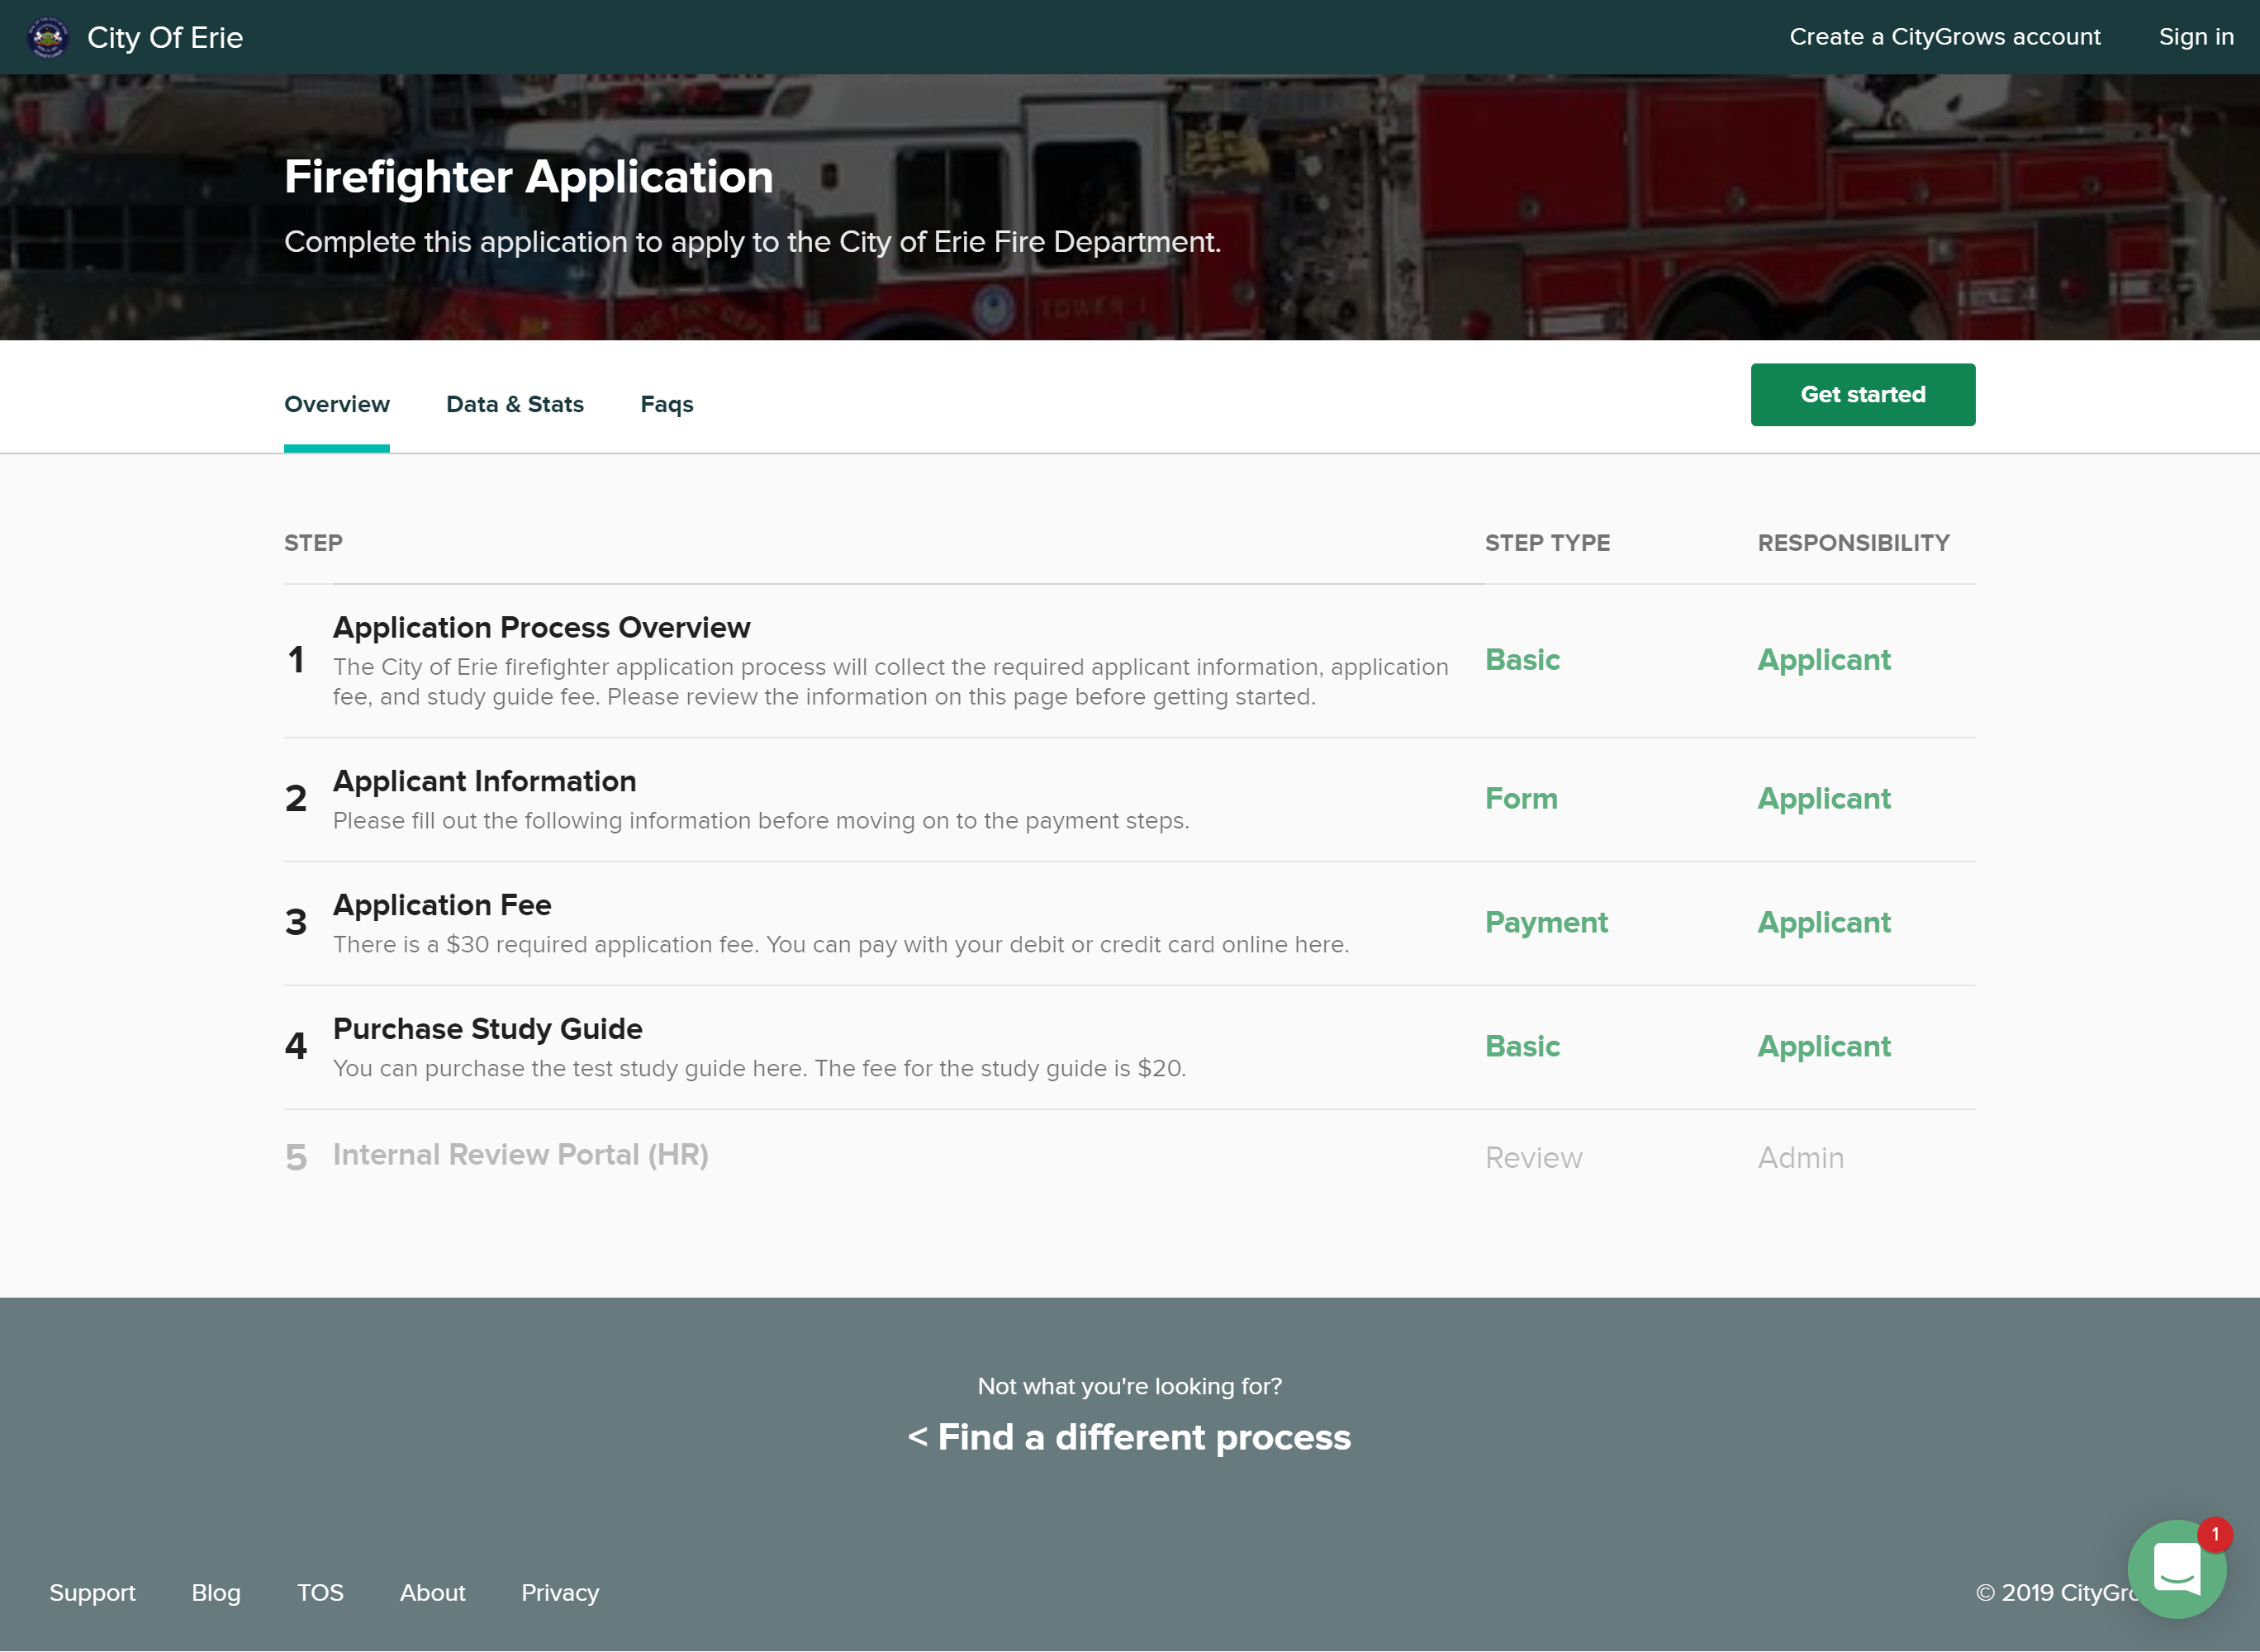Switch to the Faqs tab
Image resolution: width=2260 pixels, height=1652 pixels.
[x=666, y=404]
